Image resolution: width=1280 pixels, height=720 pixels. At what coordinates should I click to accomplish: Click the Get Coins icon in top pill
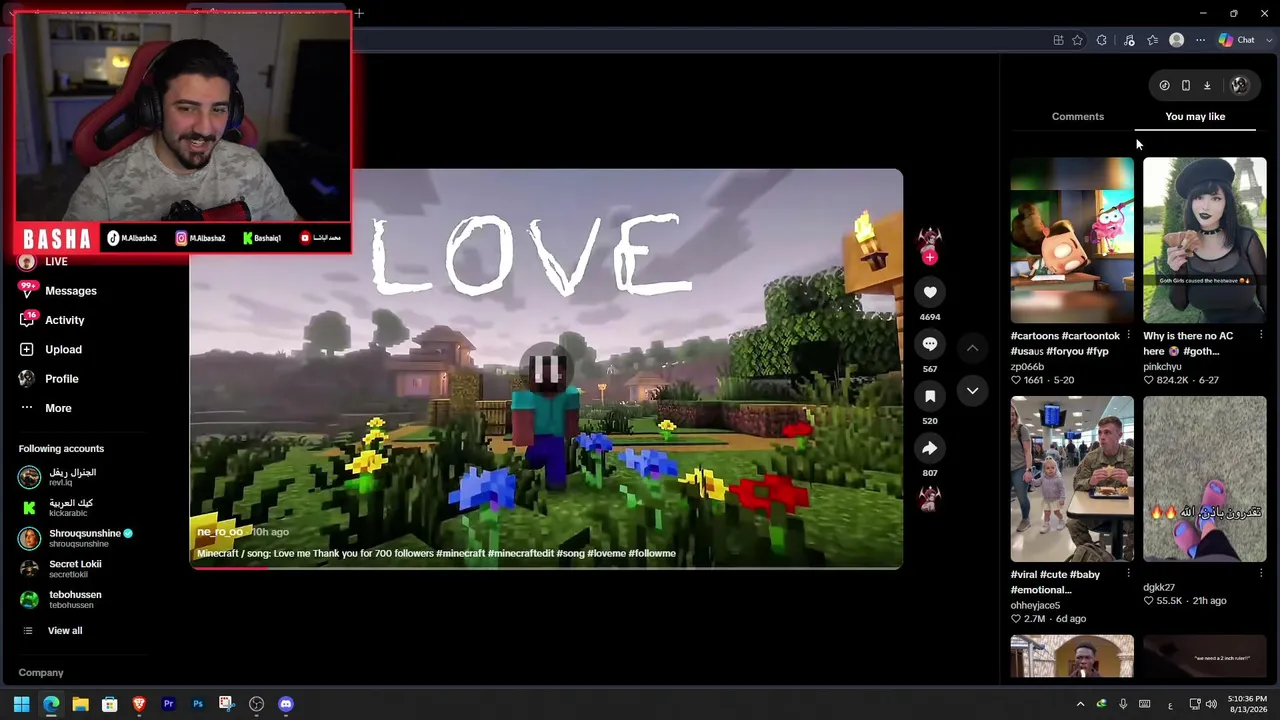pyautogui.click(x=1164, y=86)
